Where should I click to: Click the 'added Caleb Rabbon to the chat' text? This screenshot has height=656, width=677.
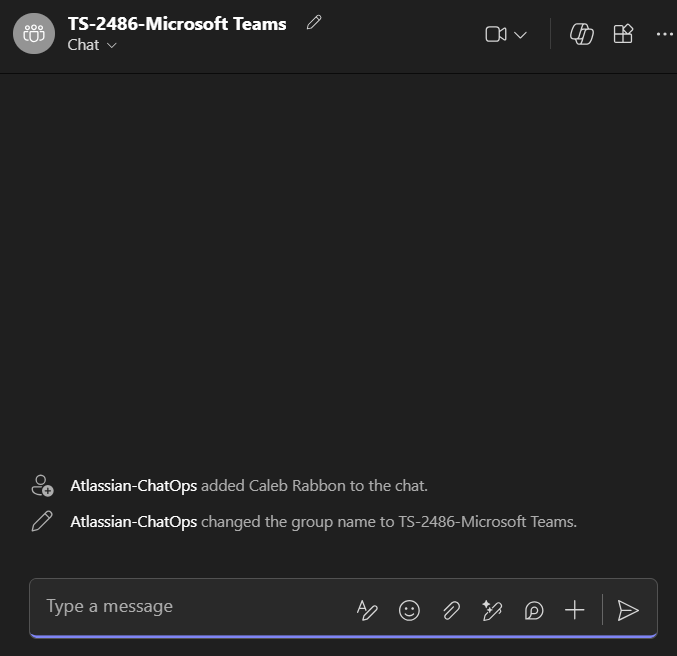[x=314, y=486]
